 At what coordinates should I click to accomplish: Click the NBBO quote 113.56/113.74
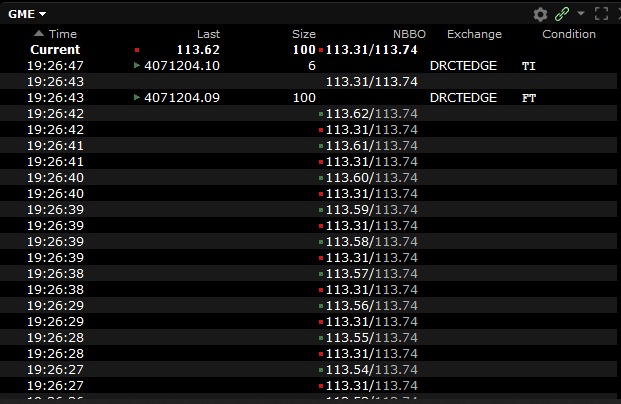click(371, 306)
